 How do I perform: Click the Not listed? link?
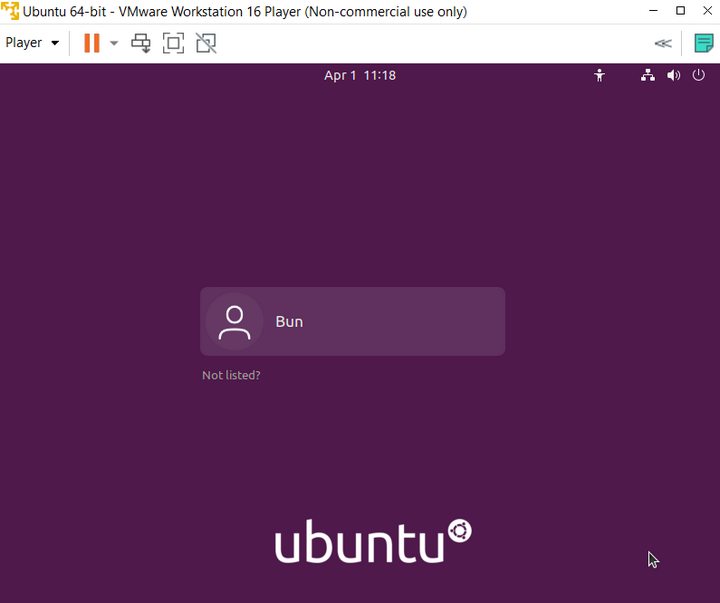pos(231,375)
